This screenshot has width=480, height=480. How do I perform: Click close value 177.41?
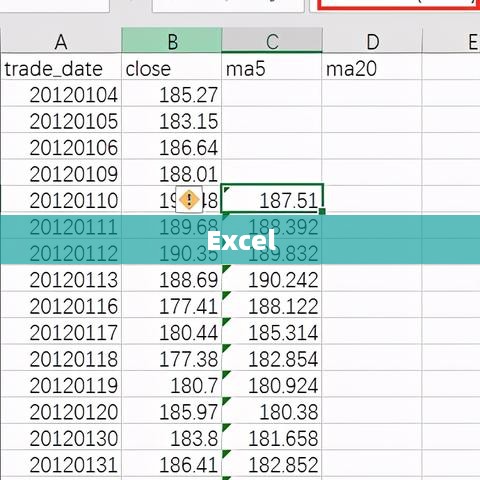(x=172, y=305)
